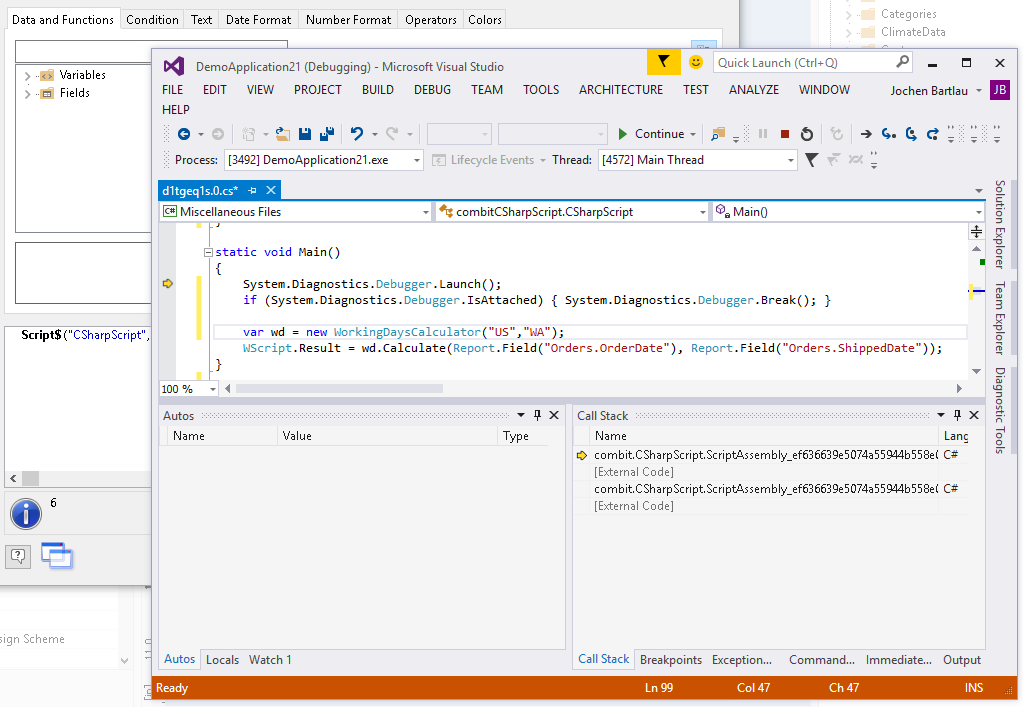Expand the Fields tree node
The height and width of the screenshot is (707, 1023).
27,94
